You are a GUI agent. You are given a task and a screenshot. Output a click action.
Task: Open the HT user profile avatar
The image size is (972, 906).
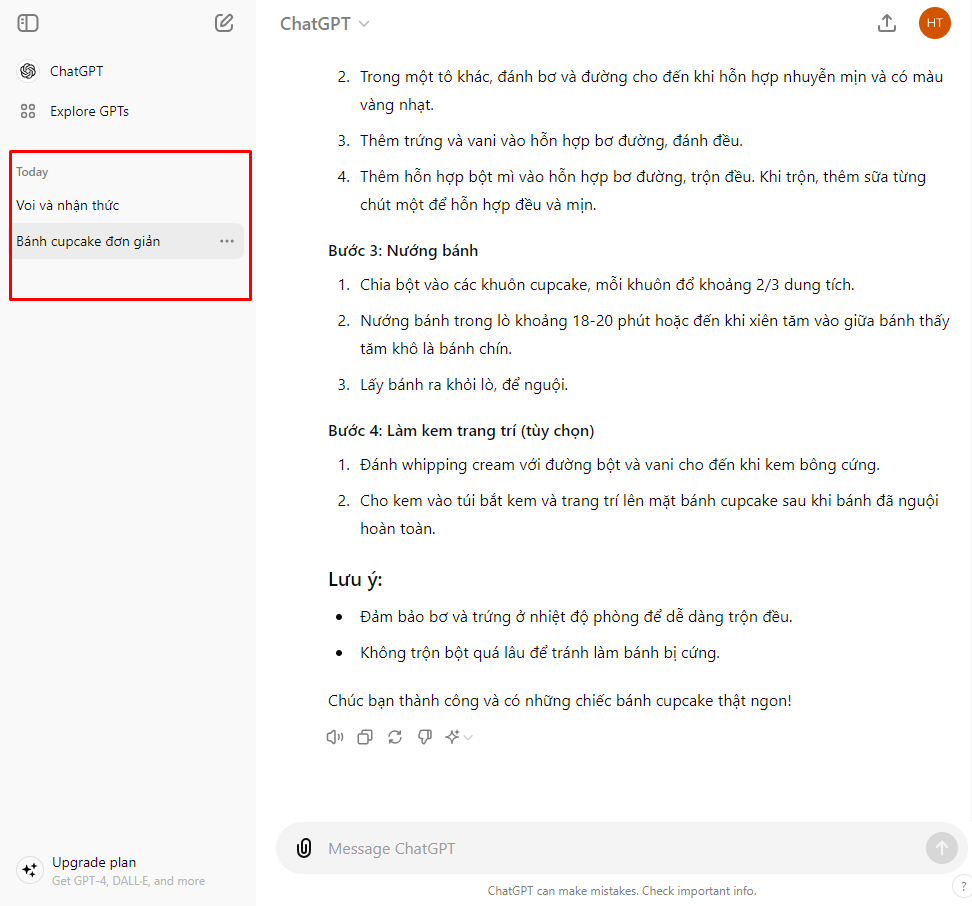[934, 24]
